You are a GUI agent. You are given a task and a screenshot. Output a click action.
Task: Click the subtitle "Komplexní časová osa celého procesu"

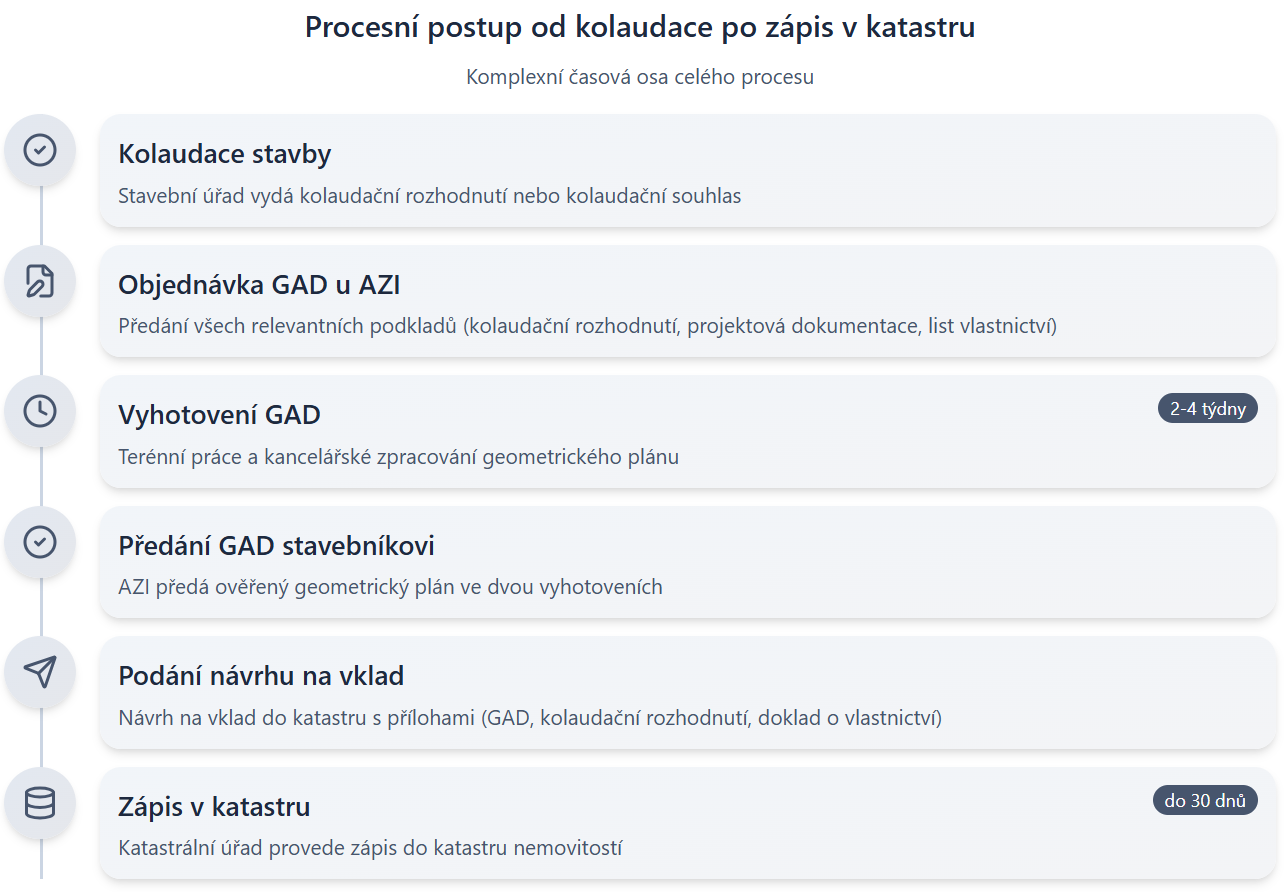pos(640,77)
